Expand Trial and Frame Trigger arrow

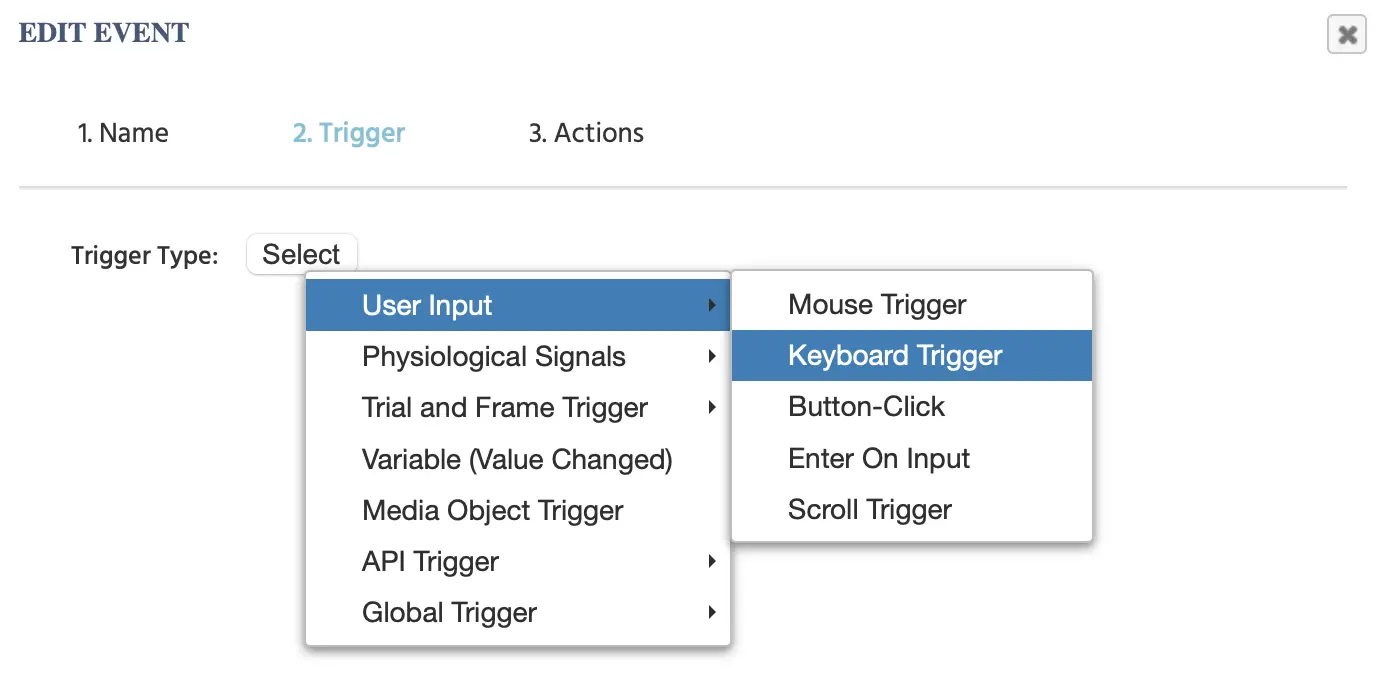click(x=712, y=407)
